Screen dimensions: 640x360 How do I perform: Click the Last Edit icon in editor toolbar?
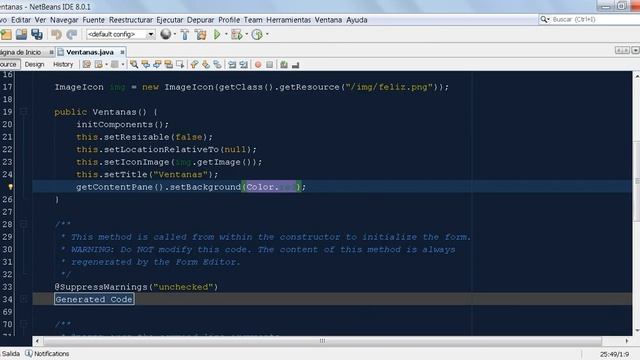[87, 64]
